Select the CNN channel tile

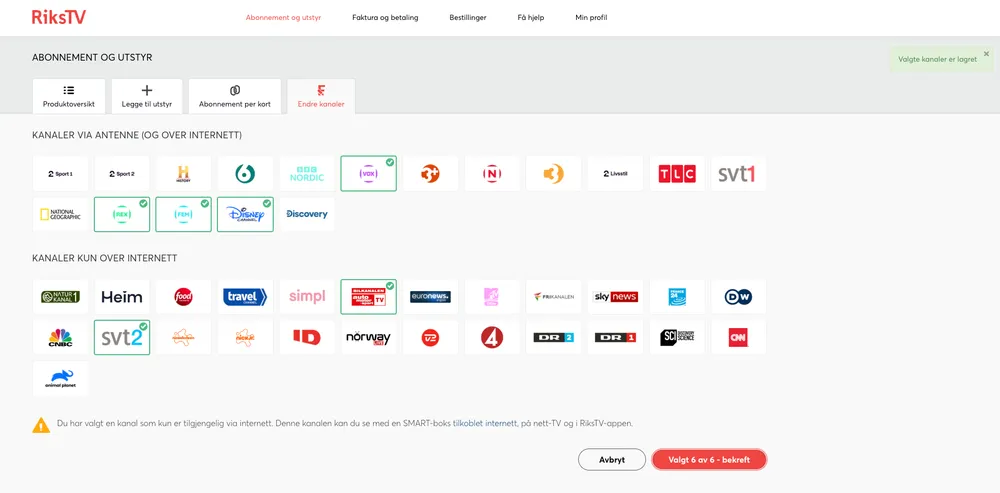pyautogui.click(x=738, y=337)
